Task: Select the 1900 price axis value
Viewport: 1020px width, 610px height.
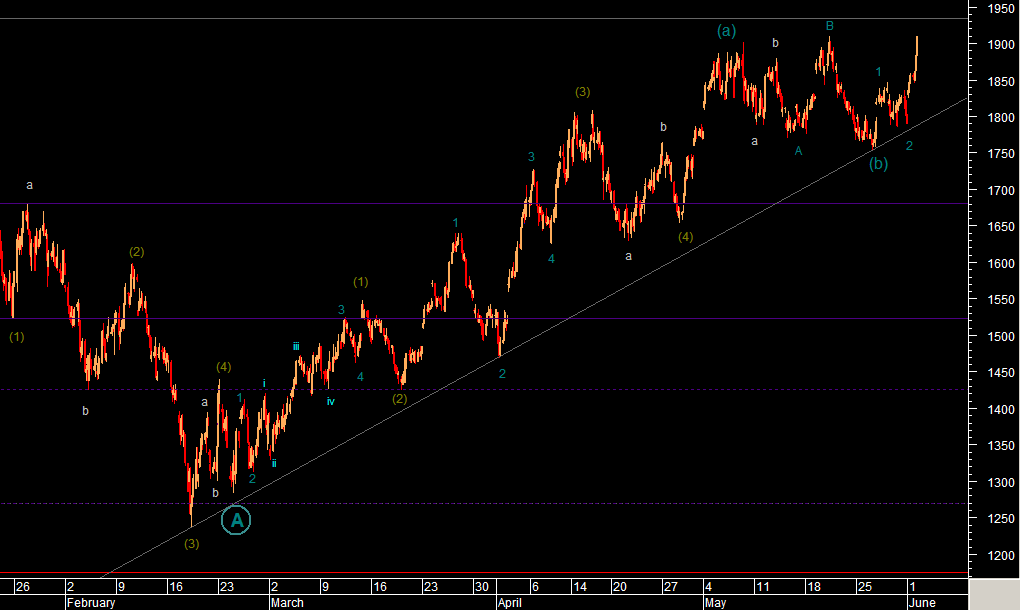Action: tap(1001, 45)
